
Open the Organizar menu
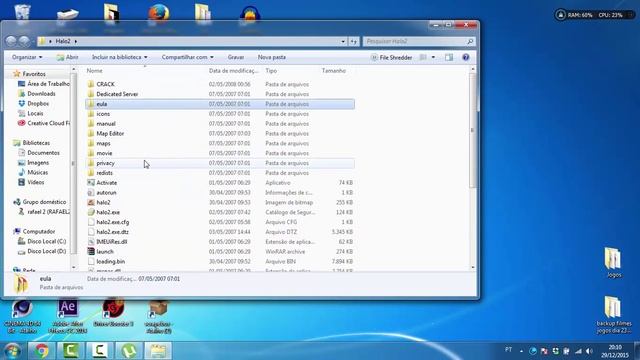click(x=27, y=57)
